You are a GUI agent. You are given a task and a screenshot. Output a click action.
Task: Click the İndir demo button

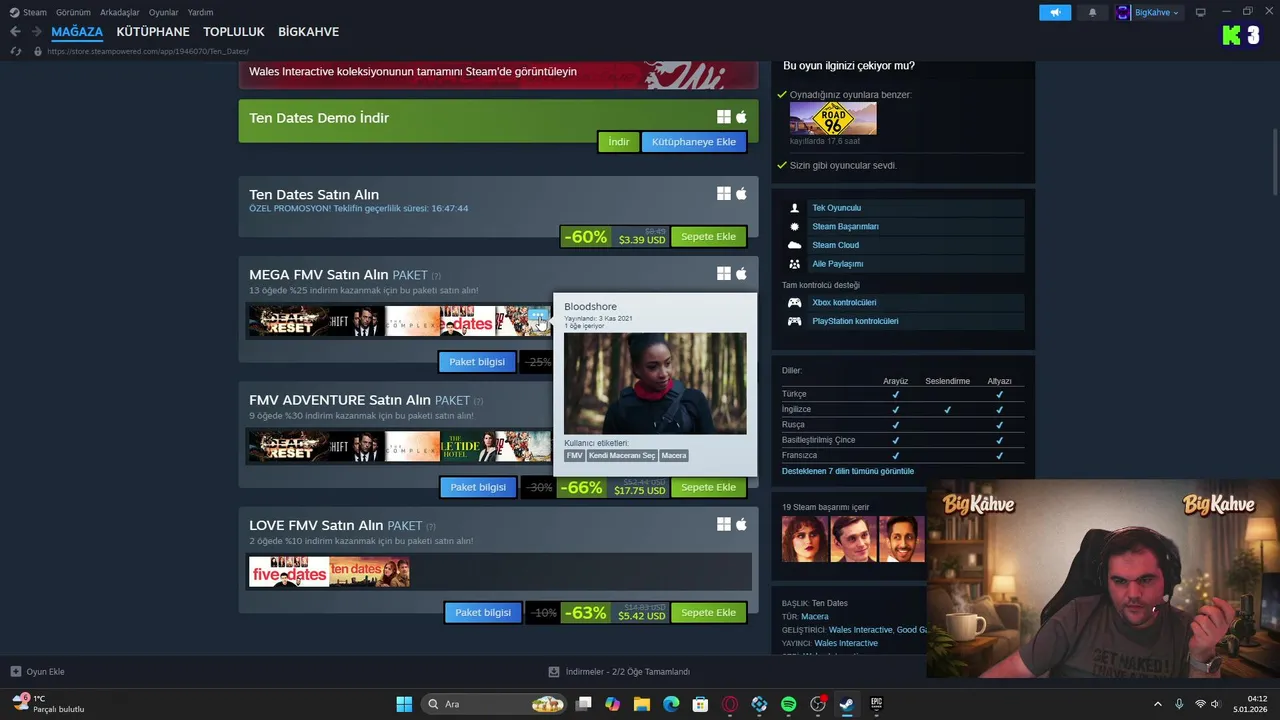pos(619,142)
